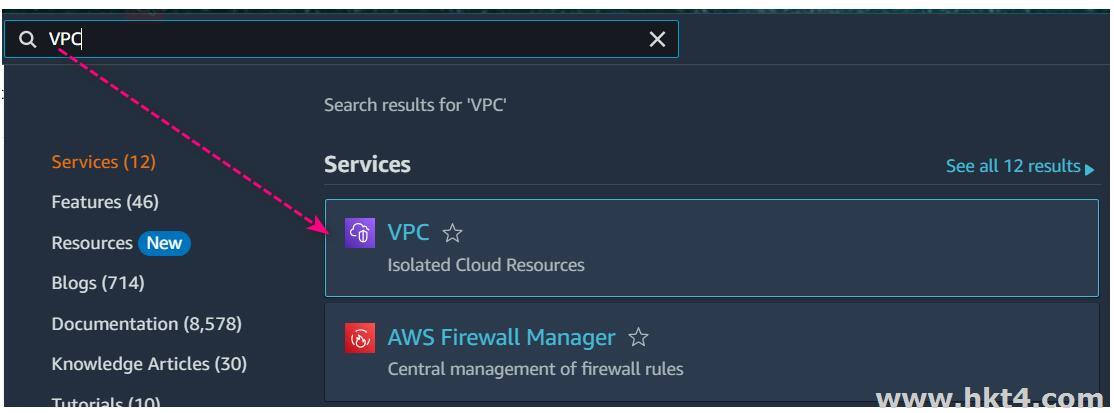The width and height of the screenshot is (1114, 413).
Task: Click the search magnifier icon
Action: (27, 39)
